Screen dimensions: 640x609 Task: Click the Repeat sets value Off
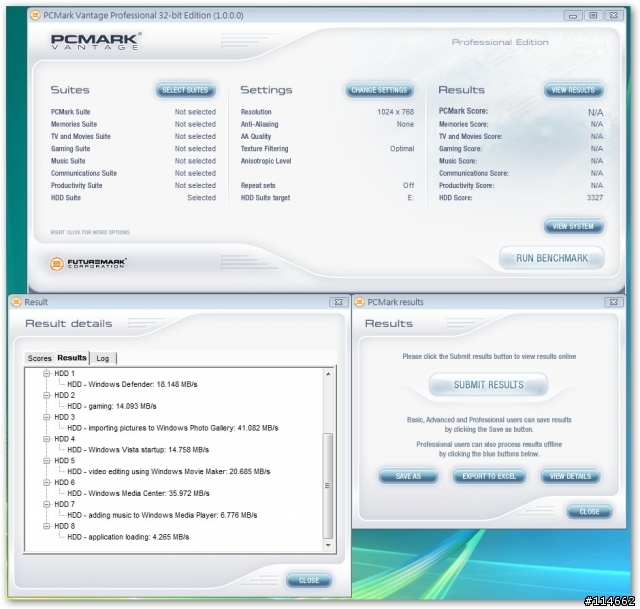coord(409,185)
